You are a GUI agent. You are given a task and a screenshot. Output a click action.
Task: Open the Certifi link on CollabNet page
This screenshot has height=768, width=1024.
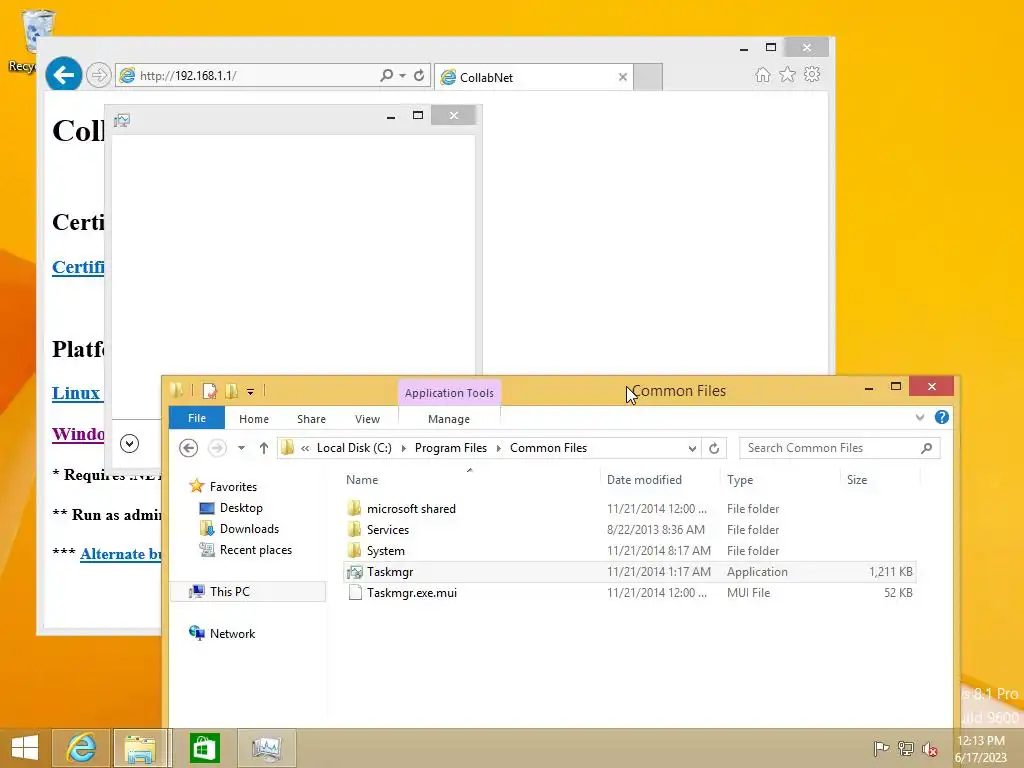[78, 267]
